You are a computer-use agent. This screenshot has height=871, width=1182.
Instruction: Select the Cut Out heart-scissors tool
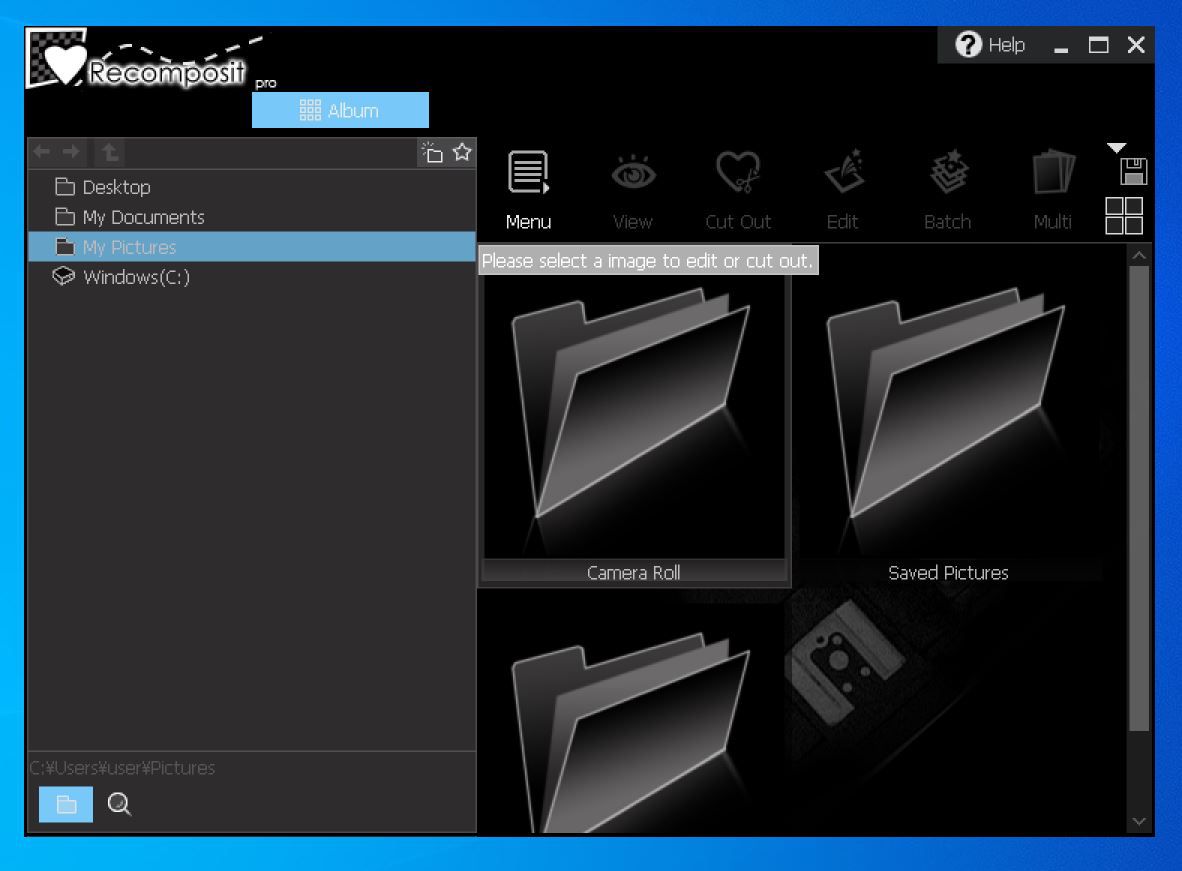point(738,175)
